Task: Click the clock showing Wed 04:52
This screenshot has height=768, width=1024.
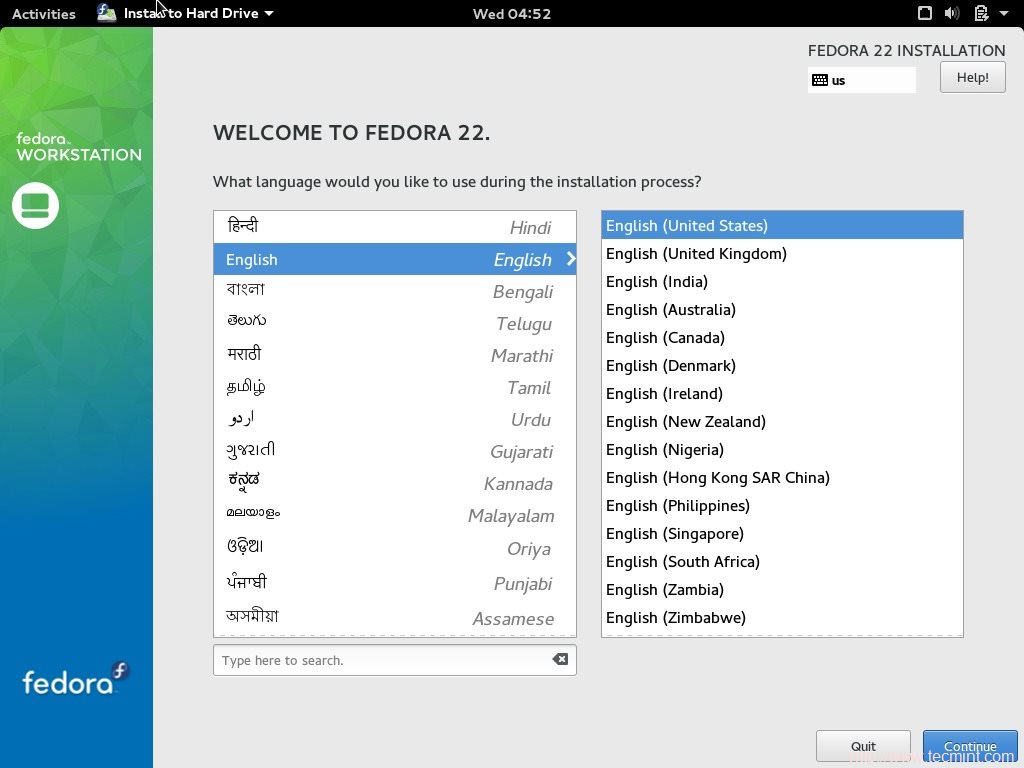Action: 512,13
